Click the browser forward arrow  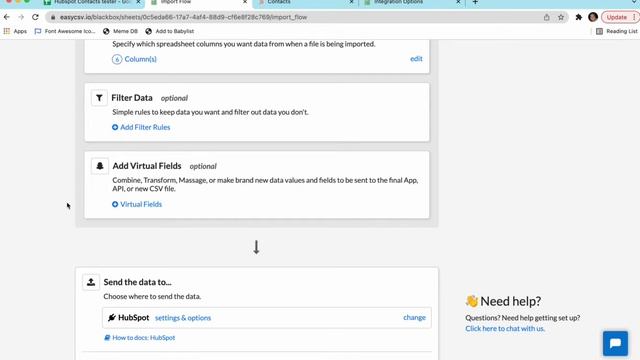(x=21, y=17)
